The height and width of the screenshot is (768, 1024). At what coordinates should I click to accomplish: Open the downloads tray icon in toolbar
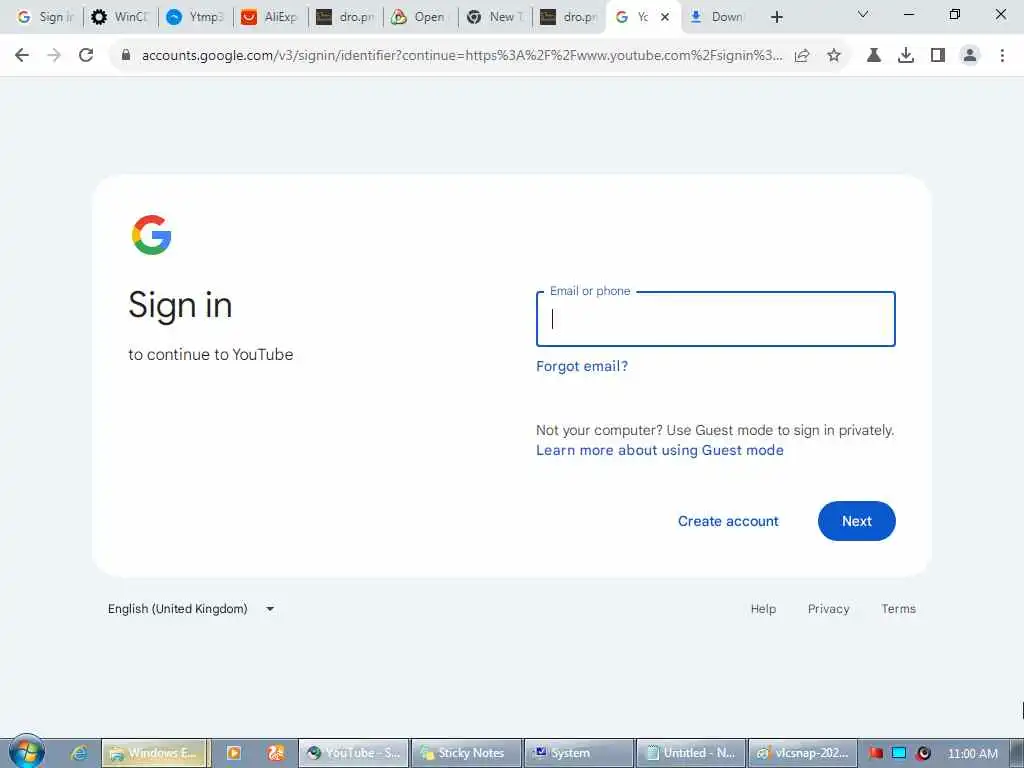(906, 56)
